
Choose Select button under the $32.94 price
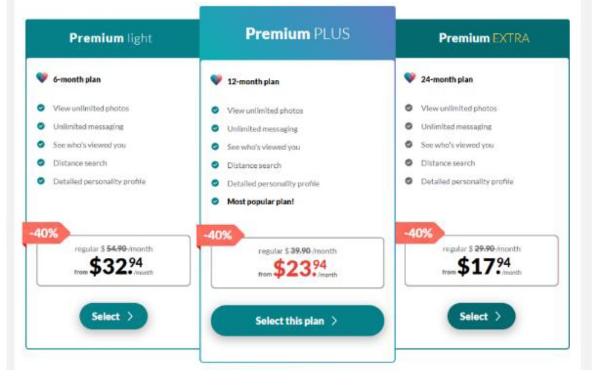(x=114, y=316)
